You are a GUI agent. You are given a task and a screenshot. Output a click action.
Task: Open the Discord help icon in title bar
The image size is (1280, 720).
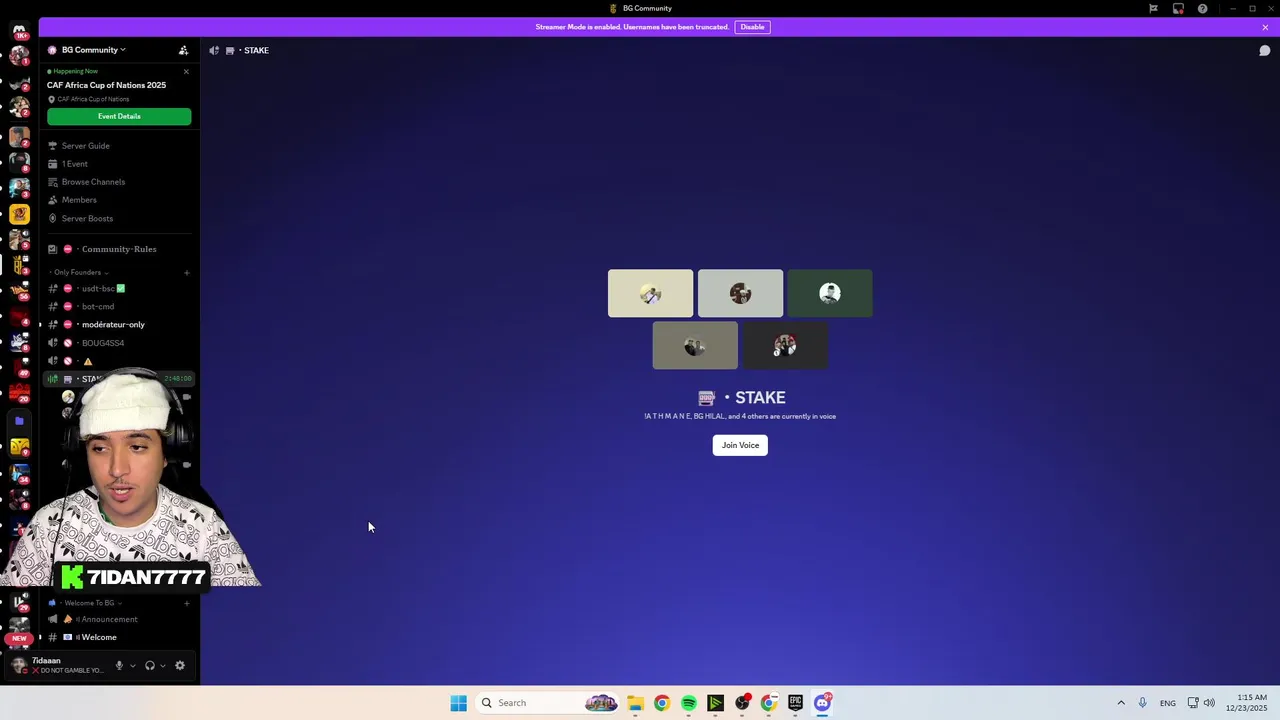(1202, 8)
